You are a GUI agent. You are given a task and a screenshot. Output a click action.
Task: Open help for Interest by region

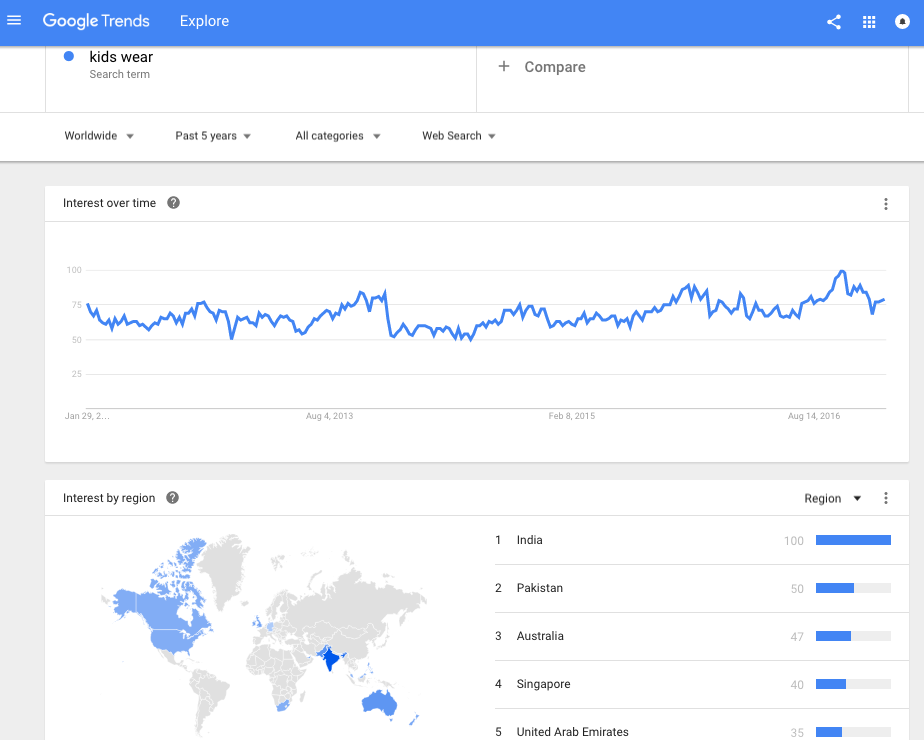[x=172, y=498]
